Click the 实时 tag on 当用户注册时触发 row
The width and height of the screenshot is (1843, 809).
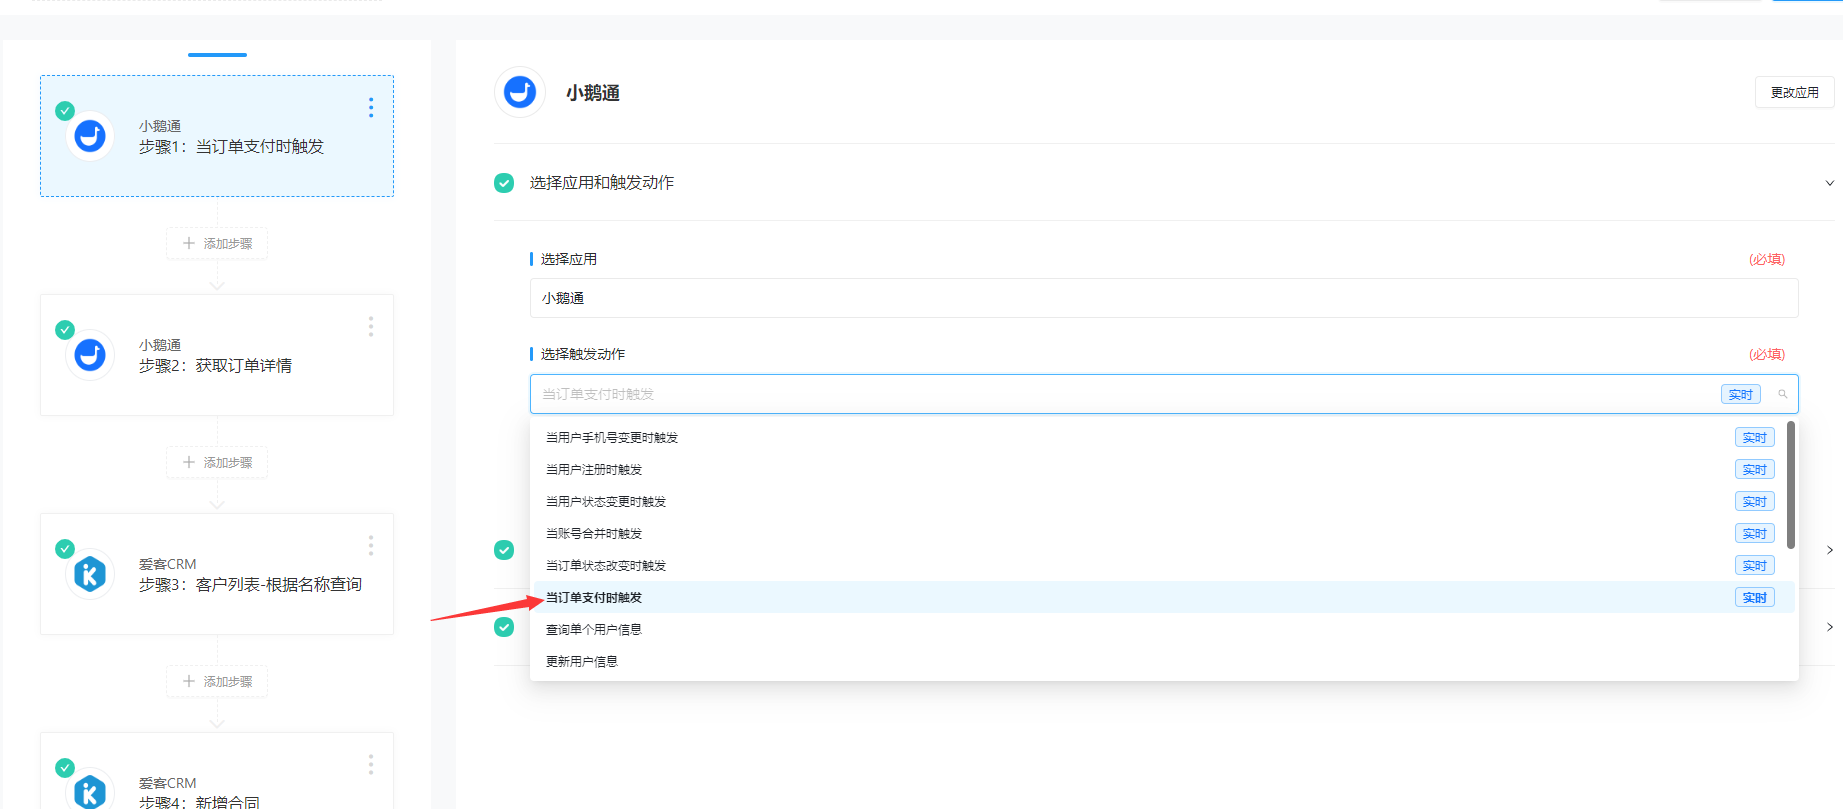(1754, 470)
